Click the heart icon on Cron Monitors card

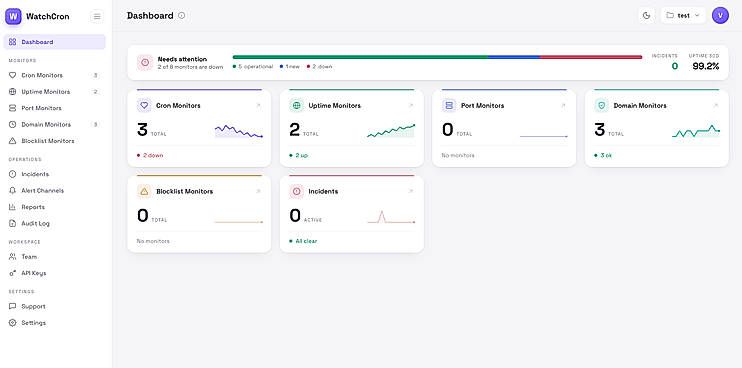(144, 105)
